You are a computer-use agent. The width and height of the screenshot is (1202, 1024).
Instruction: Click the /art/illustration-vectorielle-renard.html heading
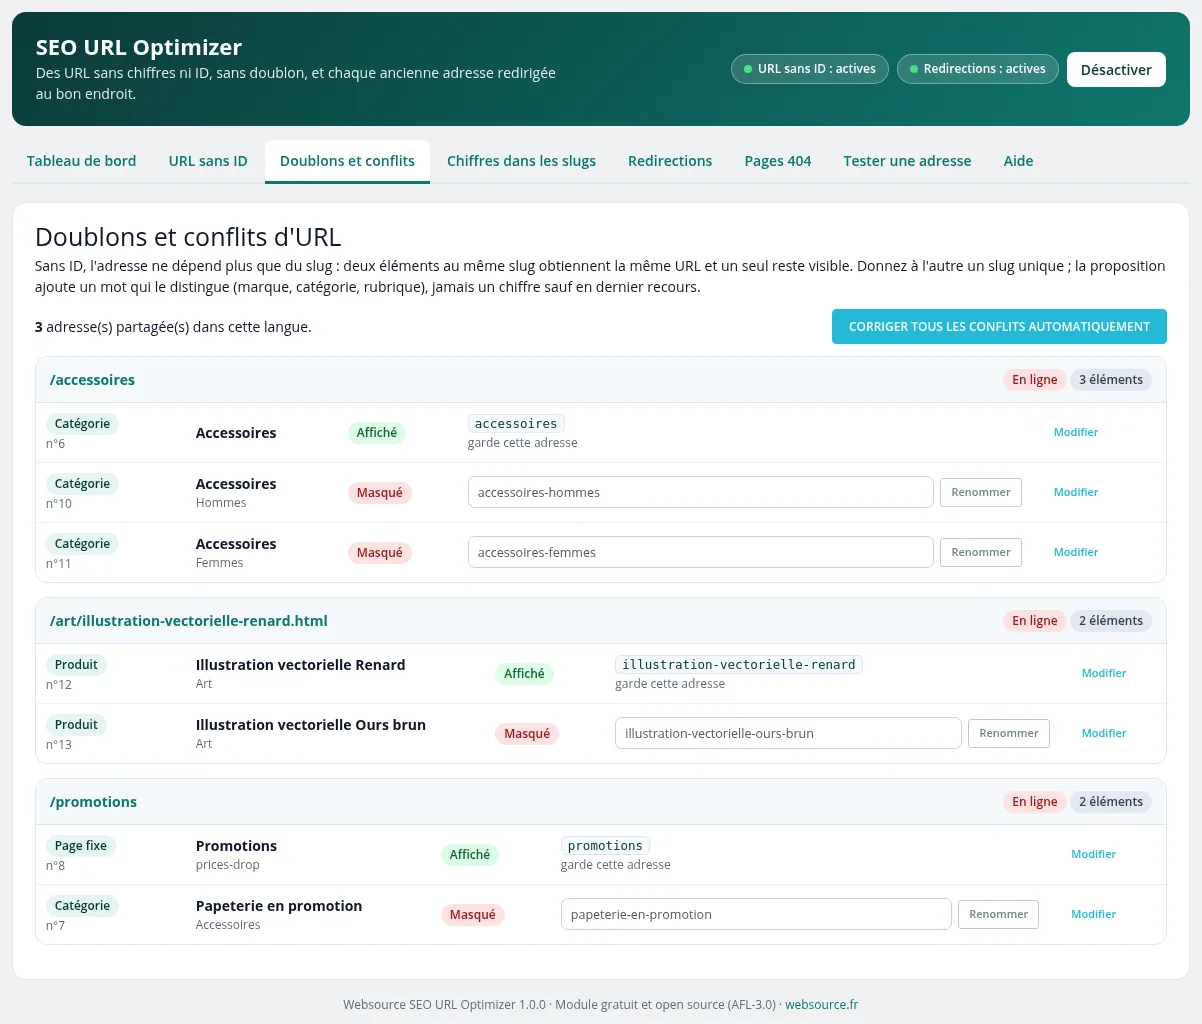(189, 621)
